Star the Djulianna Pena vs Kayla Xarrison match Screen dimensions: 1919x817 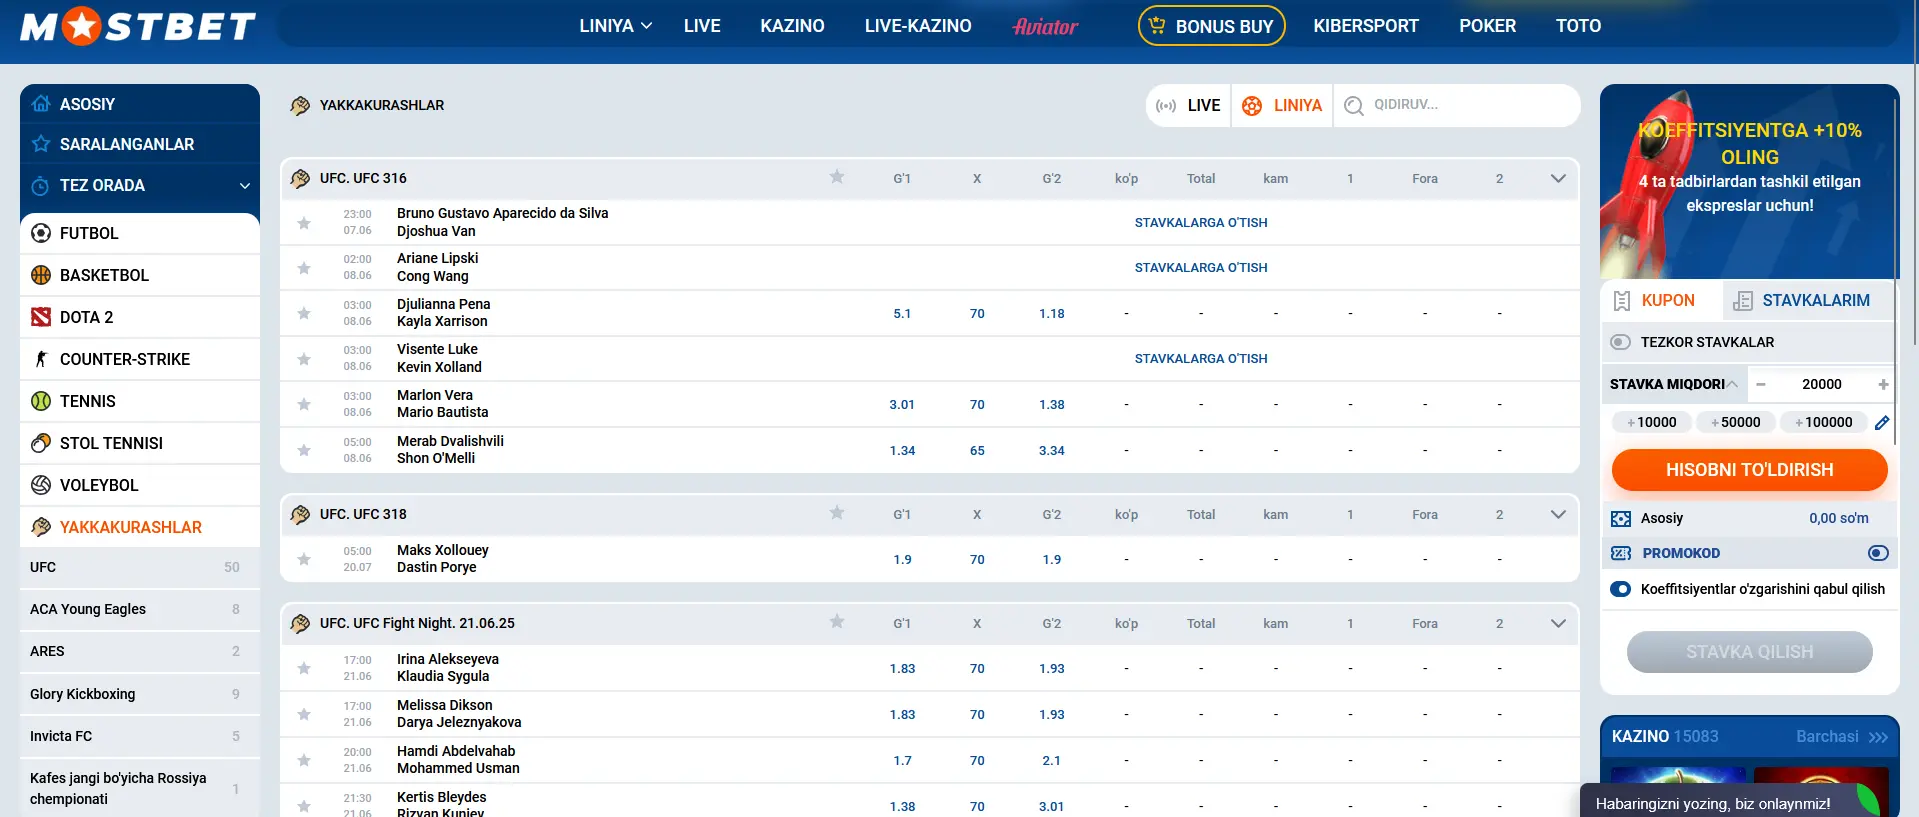click(304, 313)
